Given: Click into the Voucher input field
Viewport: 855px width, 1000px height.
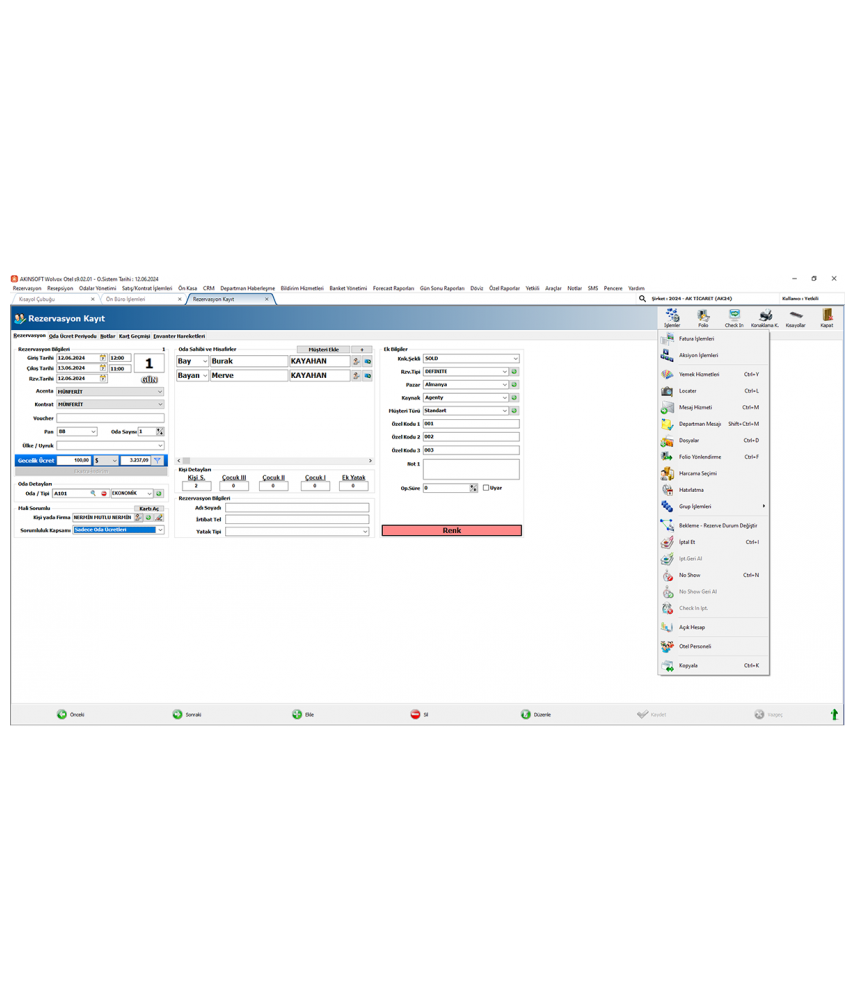Looking at the screenshot, I should click(x=110, y=419).
